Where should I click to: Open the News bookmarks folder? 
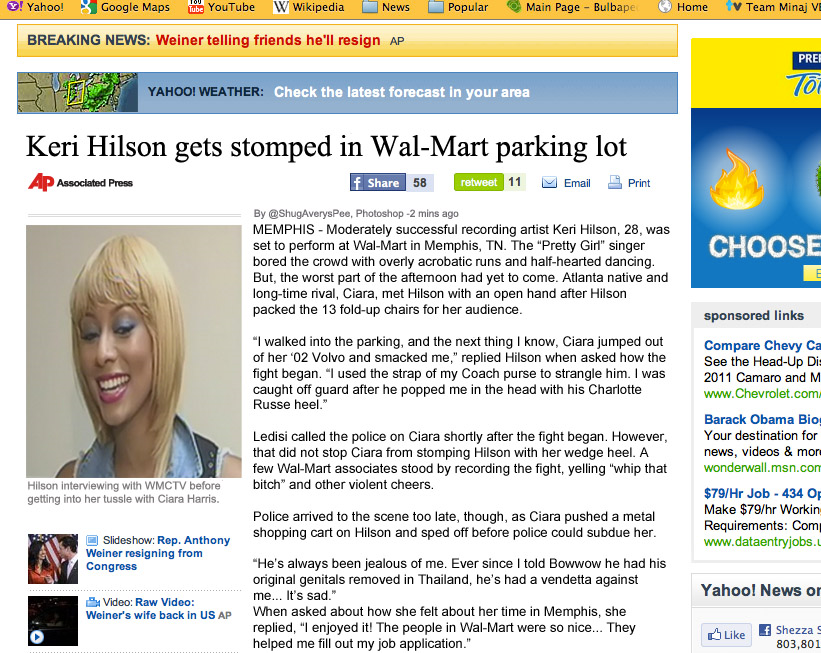386,7
